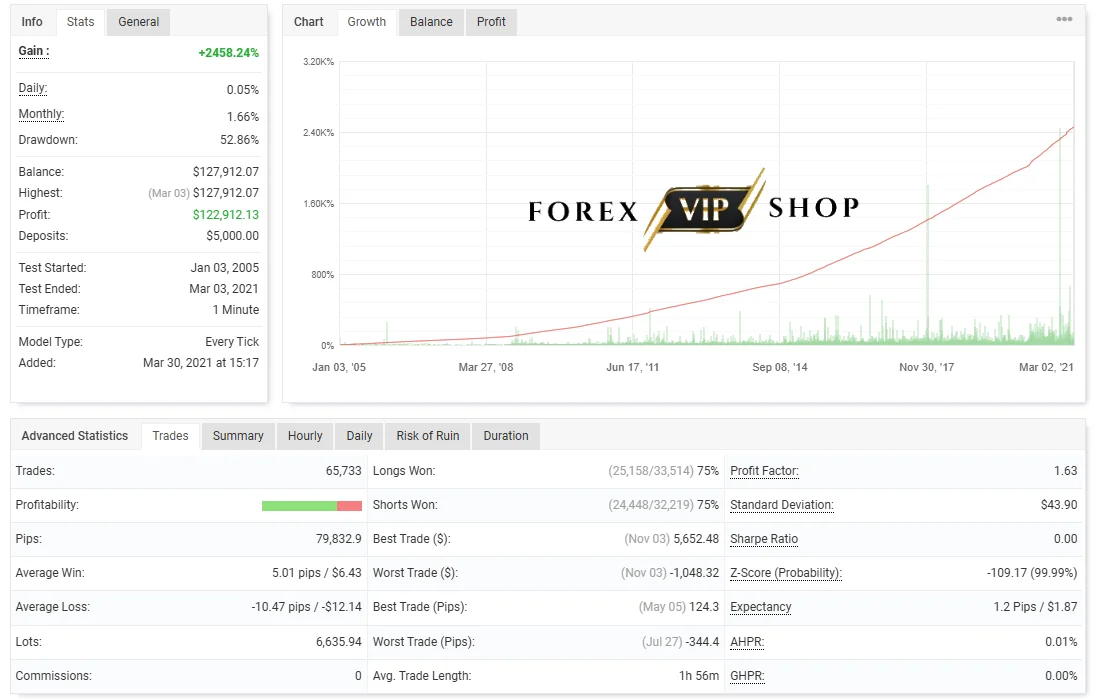Click the Expectancy label
Viewport: 1096px width, 699px height.
(x=760, y=607)
